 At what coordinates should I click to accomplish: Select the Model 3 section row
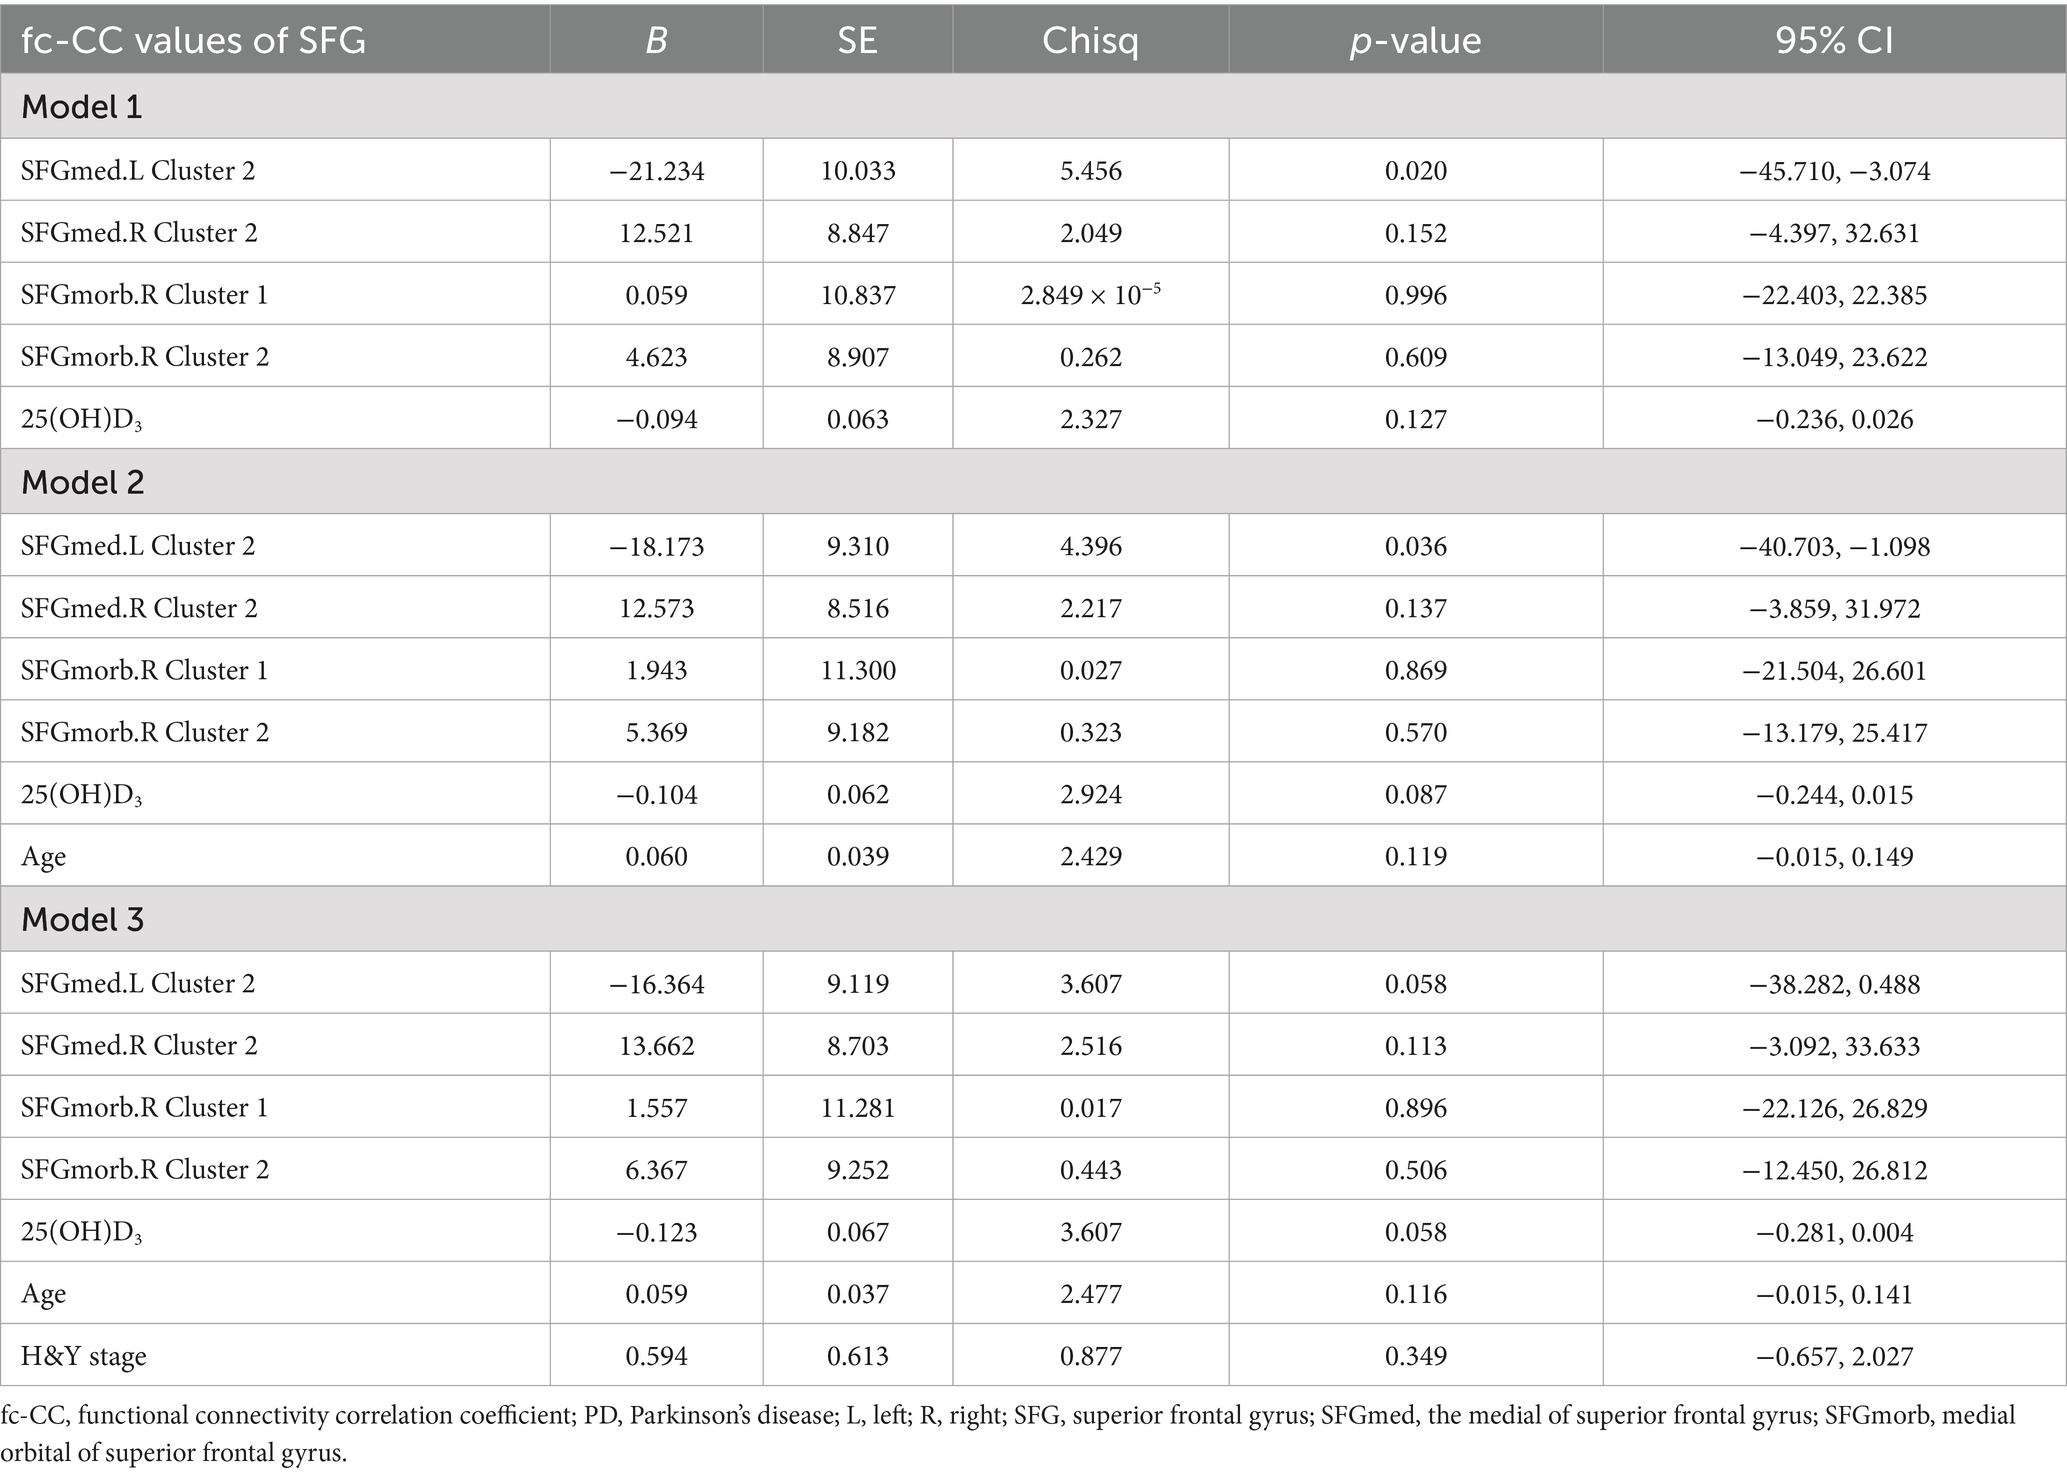82,919
